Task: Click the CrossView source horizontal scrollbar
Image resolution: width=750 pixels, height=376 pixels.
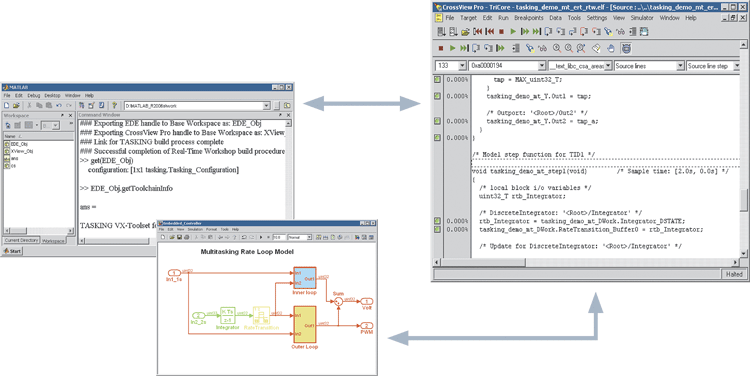Action: click(586, 263)
